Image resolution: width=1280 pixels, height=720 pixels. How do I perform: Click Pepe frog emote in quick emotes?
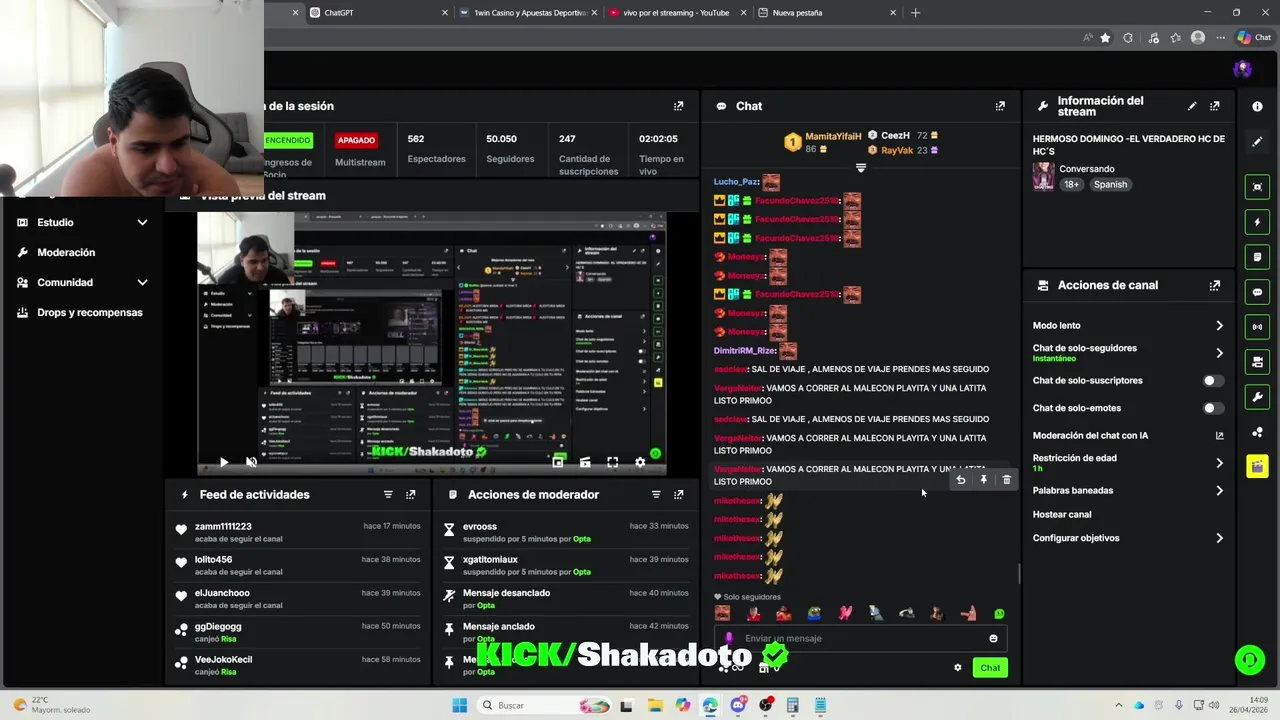coord(815,614)
